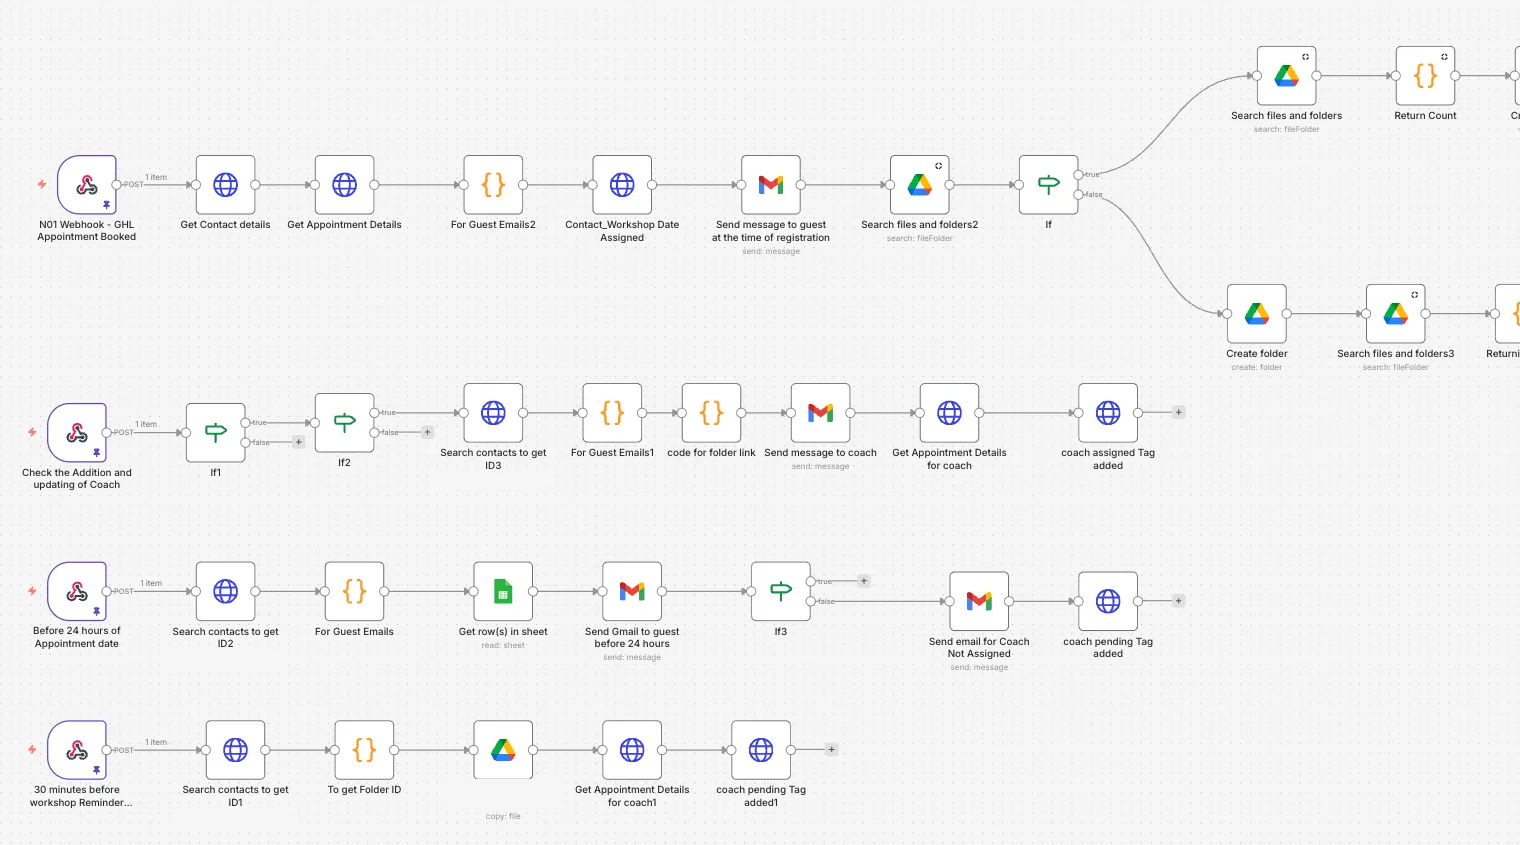The height and width of the screenshot is (845, 1520).
Task: Open the coach pending Tag added1 node
Action: 761,750
